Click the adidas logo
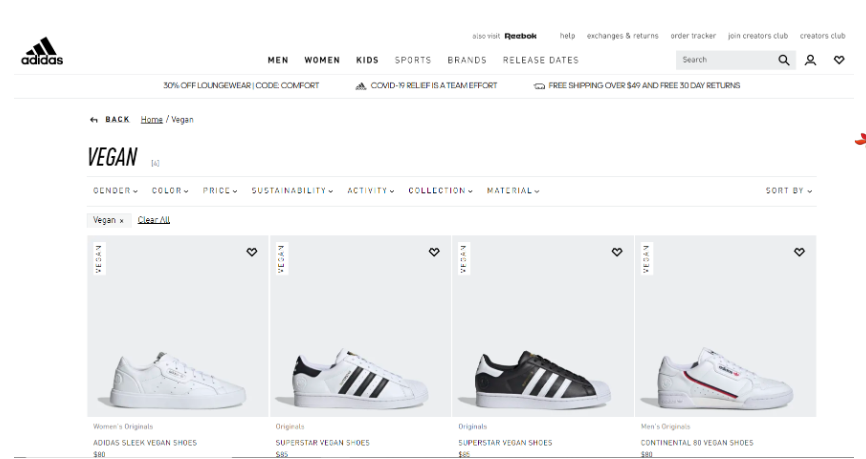Image resolution: width=866 pixels, height=459 pixels. 42,52
